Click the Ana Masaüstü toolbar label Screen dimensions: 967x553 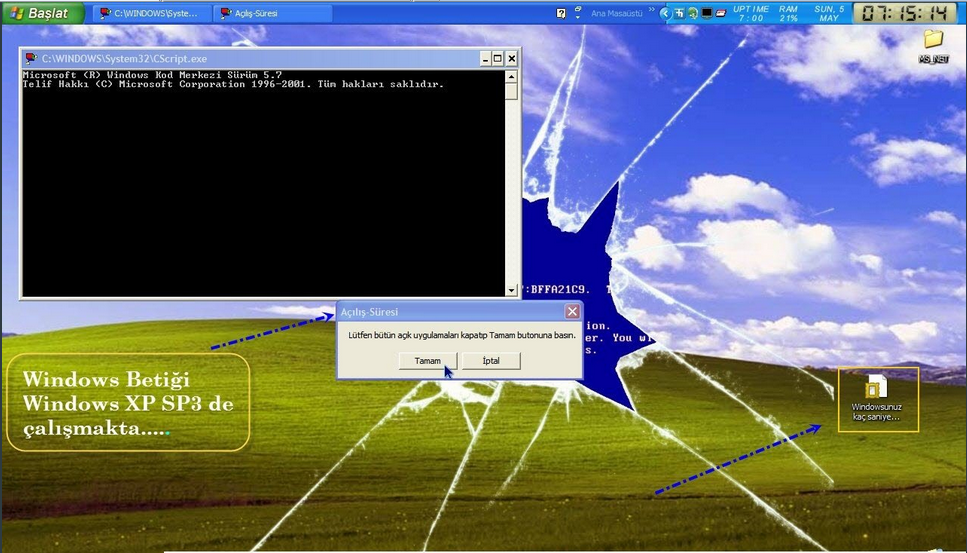pos(616,13)
